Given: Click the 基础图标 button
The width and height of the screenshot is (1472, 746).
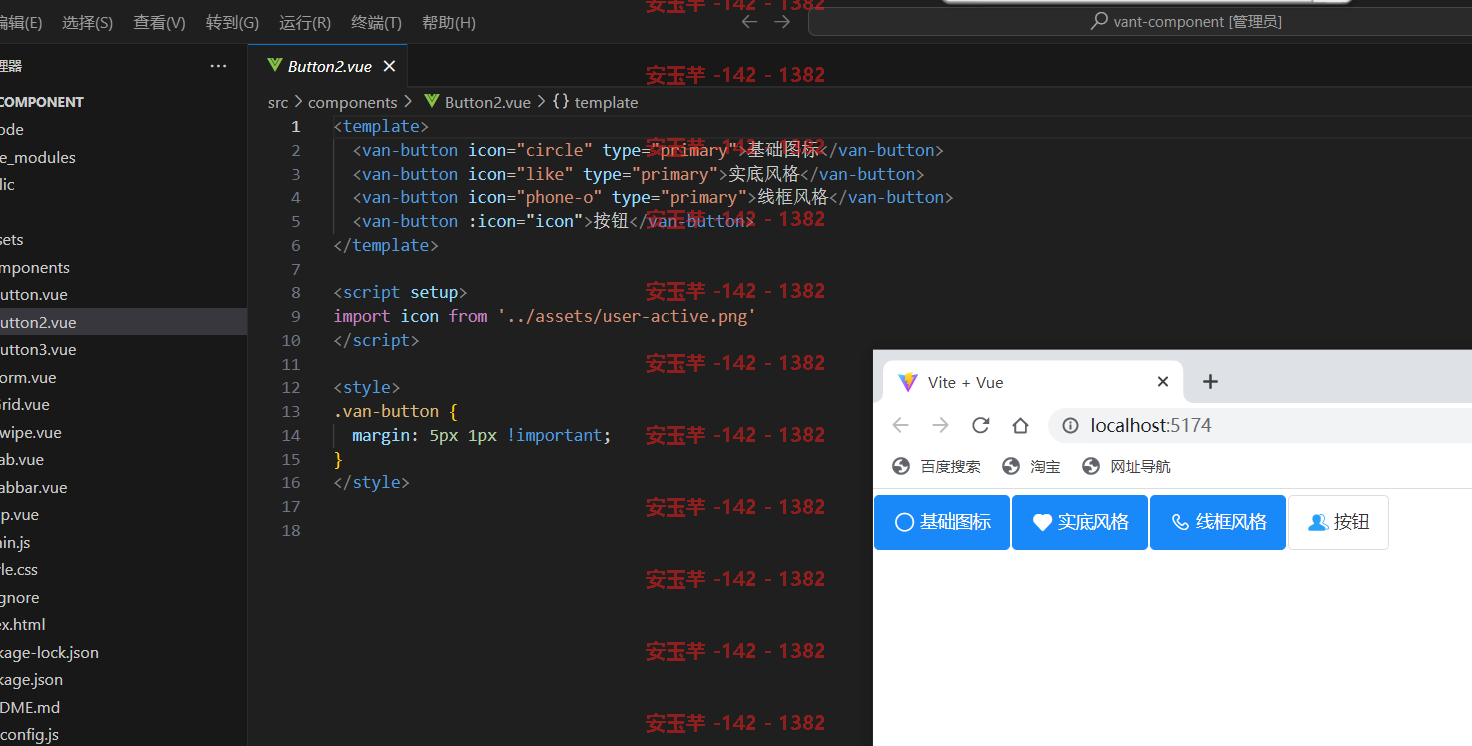Looking at the screenshot, I should [942, 522].
